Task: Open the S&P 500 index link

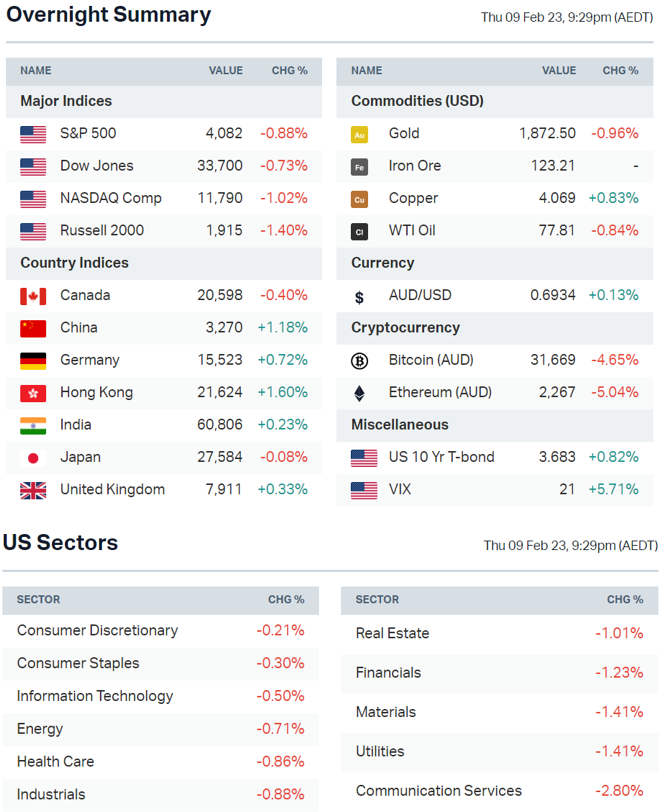Action: tap(87, 133)
